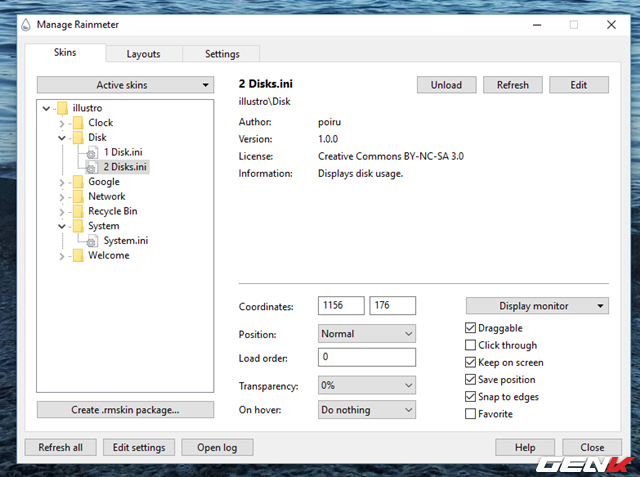Image resolution: width=640 pixels, height=477 pixels.
Task: Unload the 2 Disks.ini skin
Action: [x=447, y=85]
